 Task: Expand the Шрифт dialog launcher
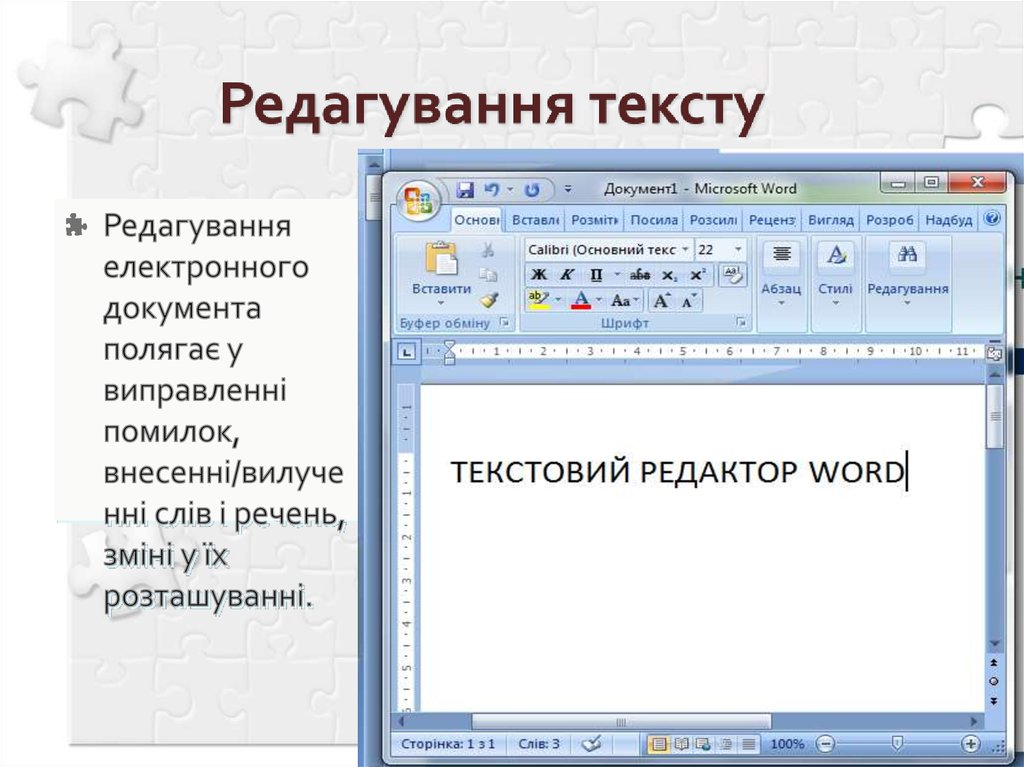click(x=741, y=323)
